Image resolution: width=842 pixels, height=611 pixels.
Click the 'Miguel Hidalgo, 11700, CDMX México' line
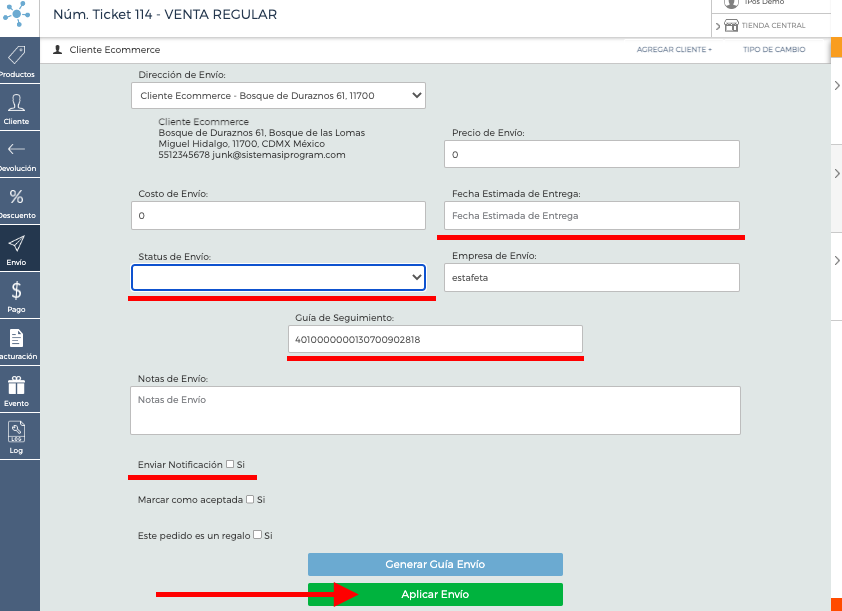click(242, 144)
